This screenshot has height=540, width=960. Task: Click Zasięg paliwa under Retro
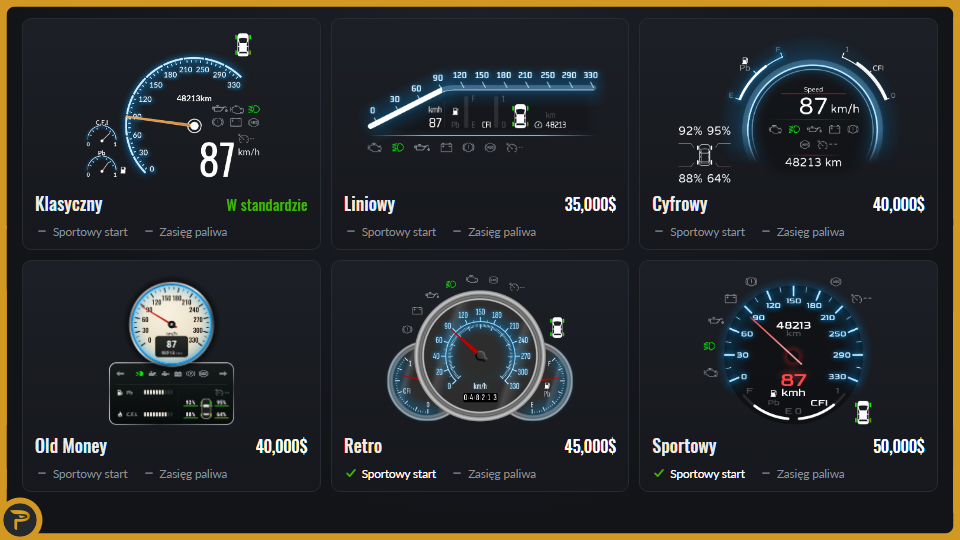[x=502, y=474]
